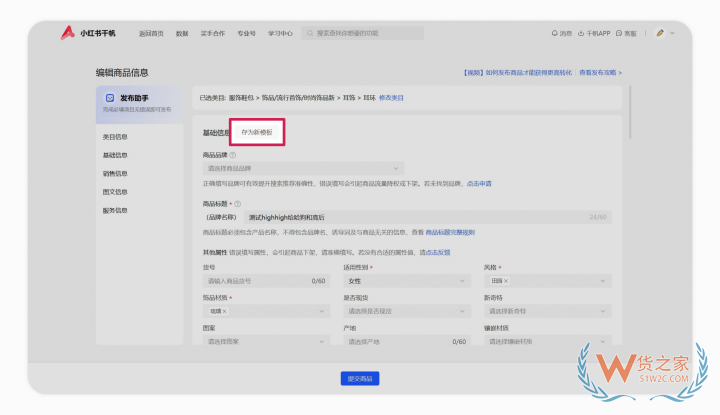Open 客服 customer service

626,33
